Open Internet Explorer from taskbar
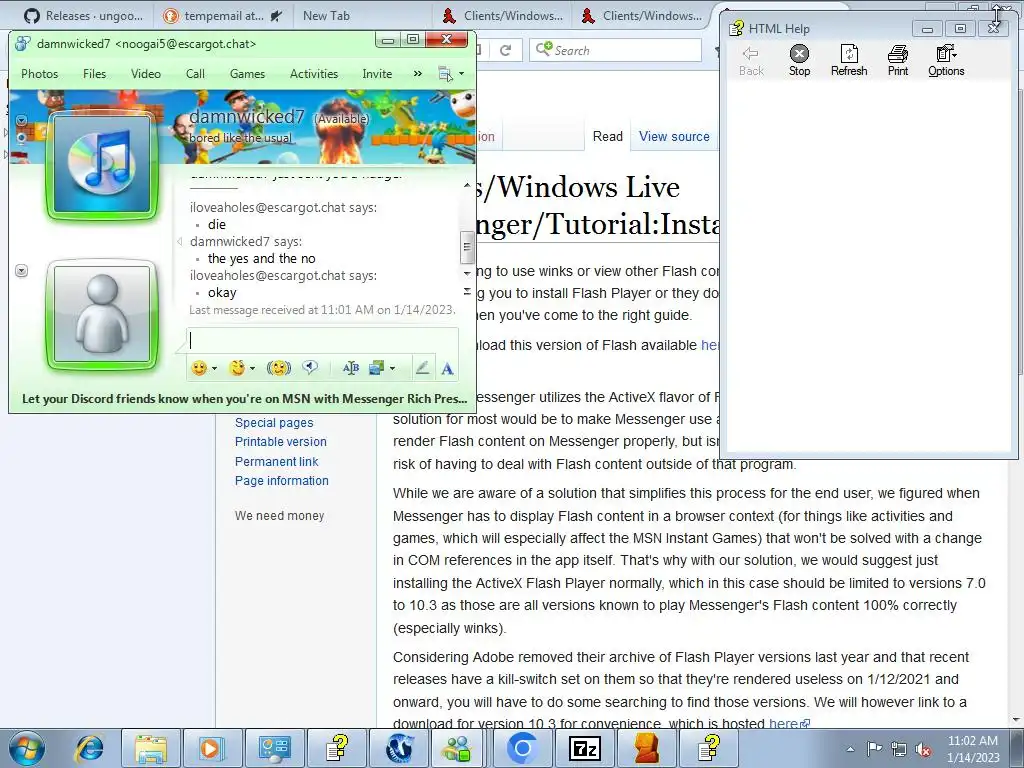The image size is (1024, 768). tap(89, 748)
